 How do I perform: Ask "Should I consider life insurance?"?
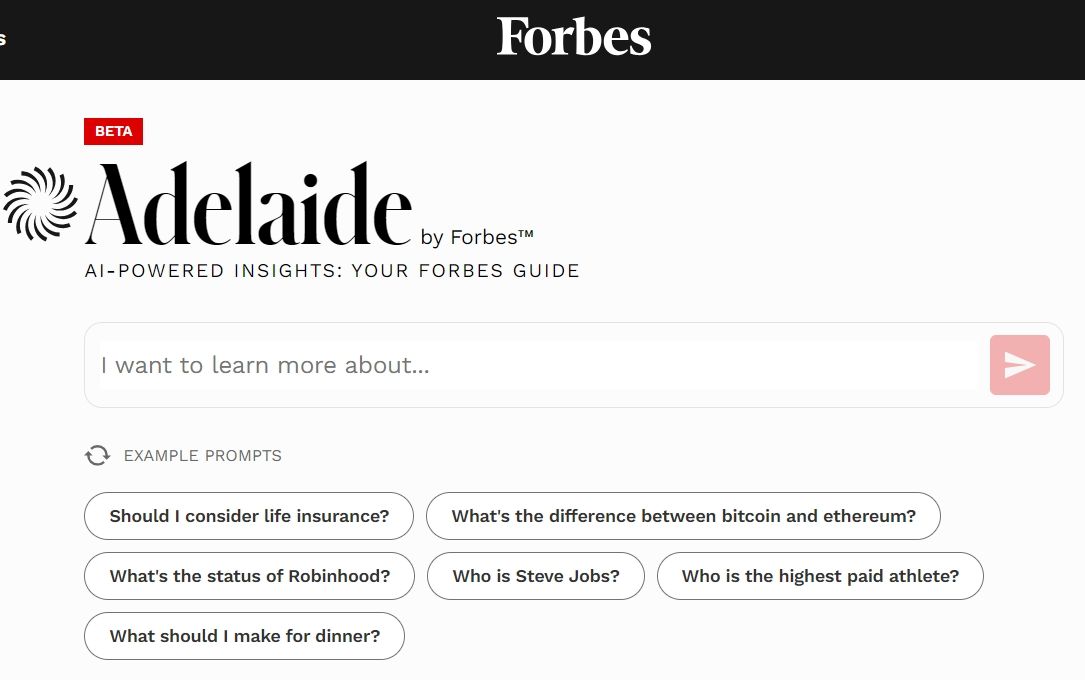pos(248,516)
